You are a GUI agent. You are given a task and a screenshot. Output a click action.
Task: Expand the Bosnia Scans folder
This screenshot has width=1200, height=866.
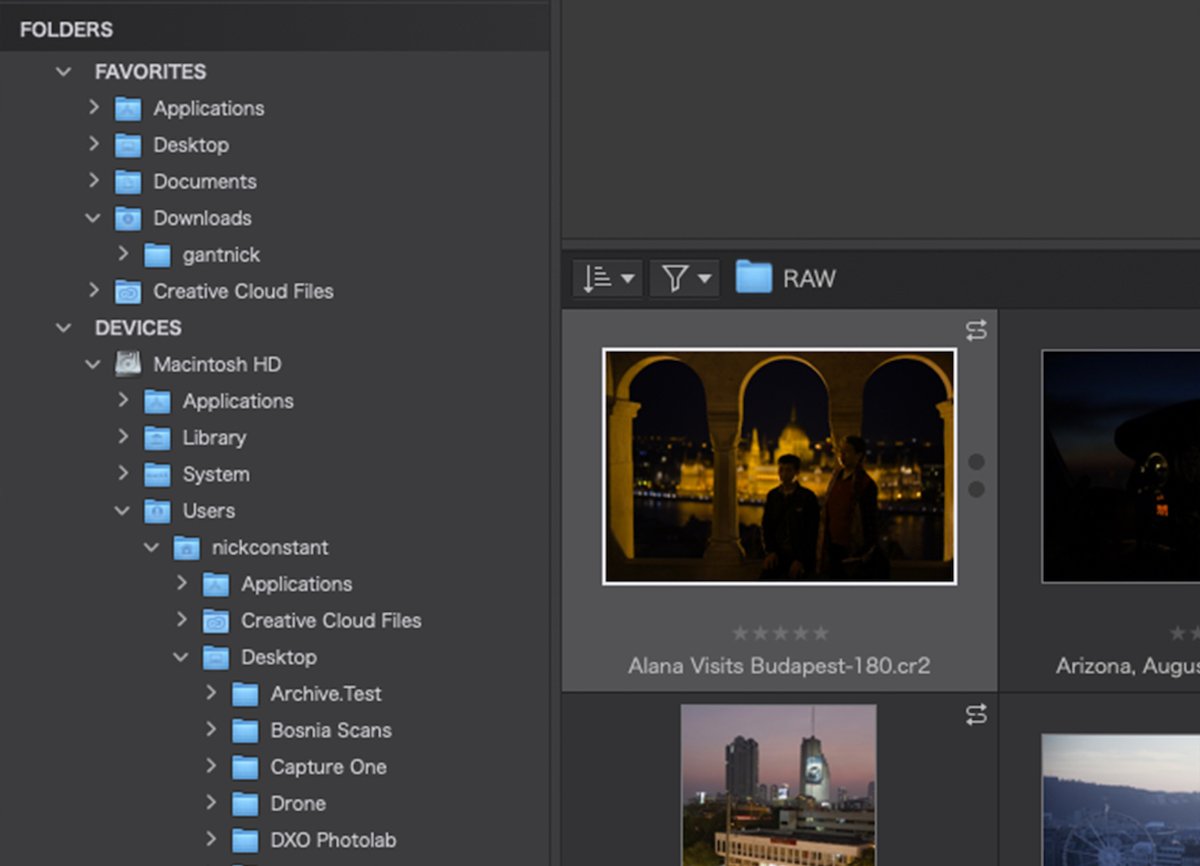211,730
